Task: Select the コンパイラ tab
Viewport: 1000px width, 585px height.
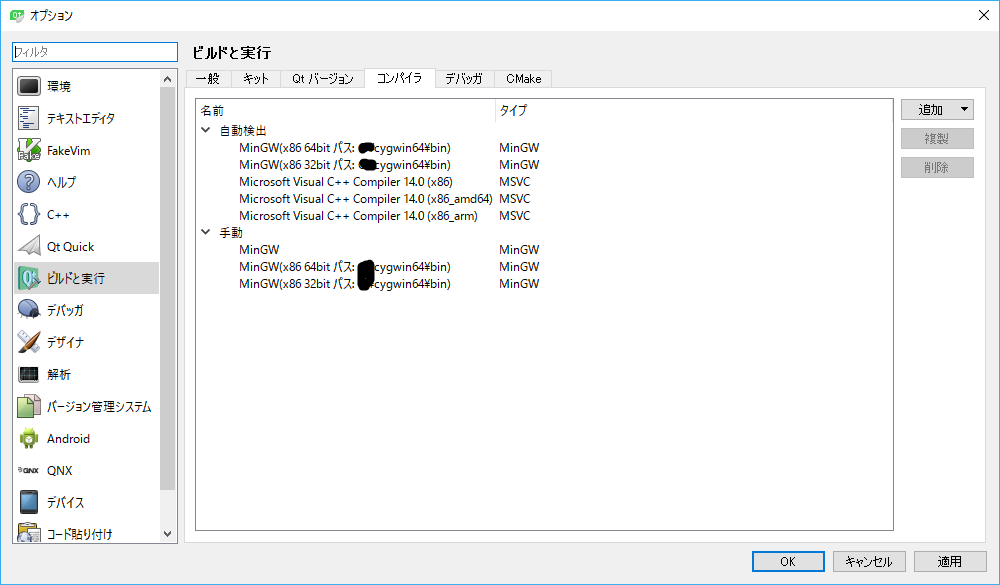Action: [400, 78]
